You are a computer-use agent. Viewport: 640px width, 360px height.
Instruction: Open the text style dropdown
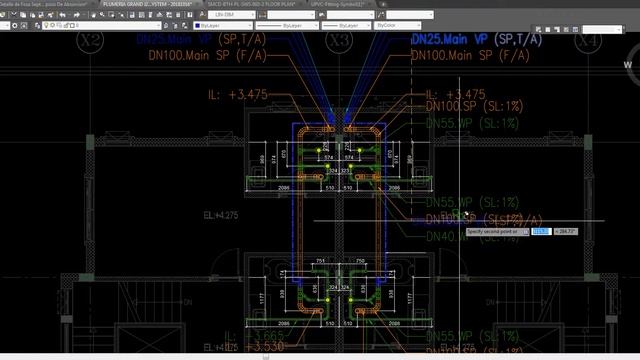231,15
